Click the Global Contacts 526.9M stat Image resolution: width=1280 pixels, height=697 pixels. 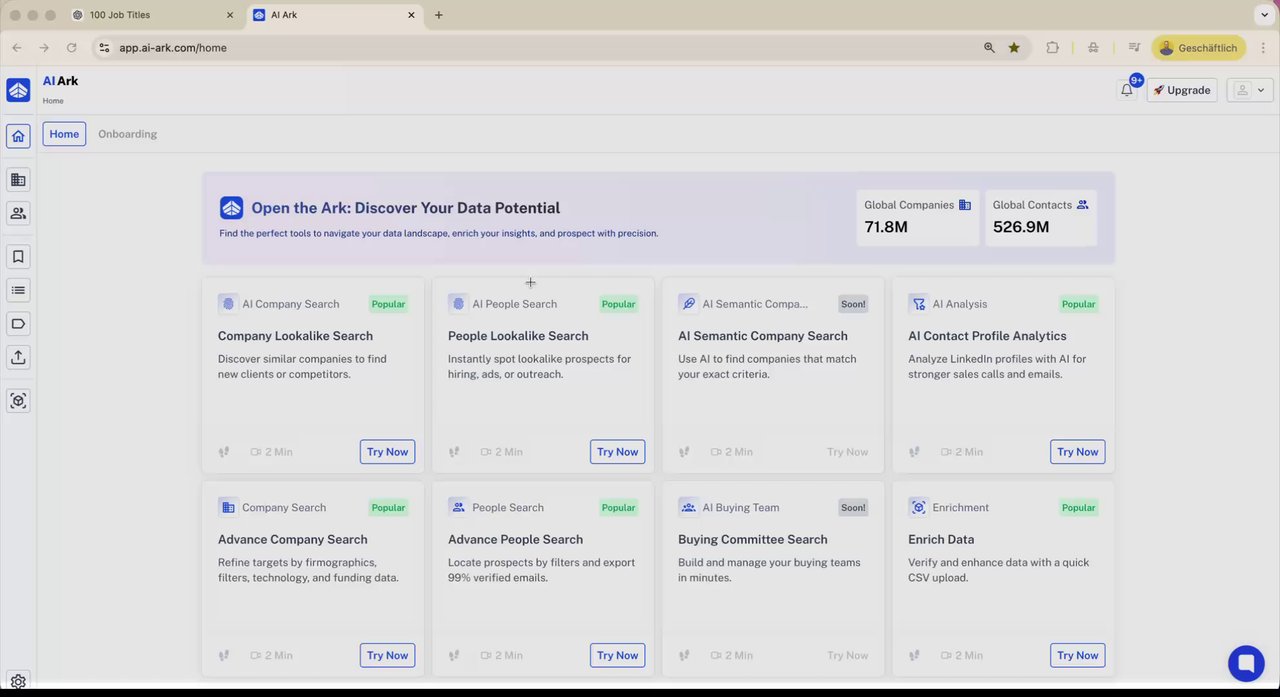[x=1041, y=217]
